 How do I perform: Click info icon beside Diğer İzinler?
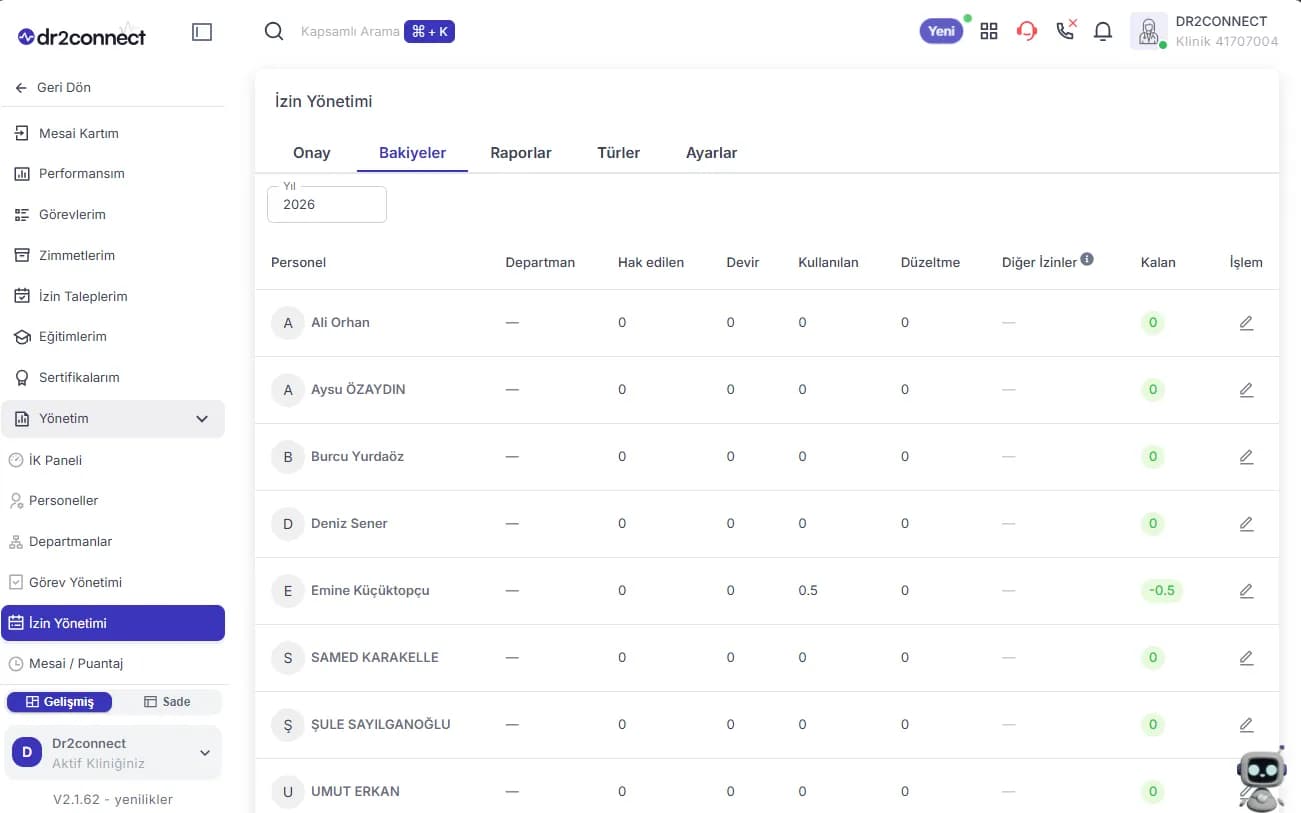(1087, 259)
